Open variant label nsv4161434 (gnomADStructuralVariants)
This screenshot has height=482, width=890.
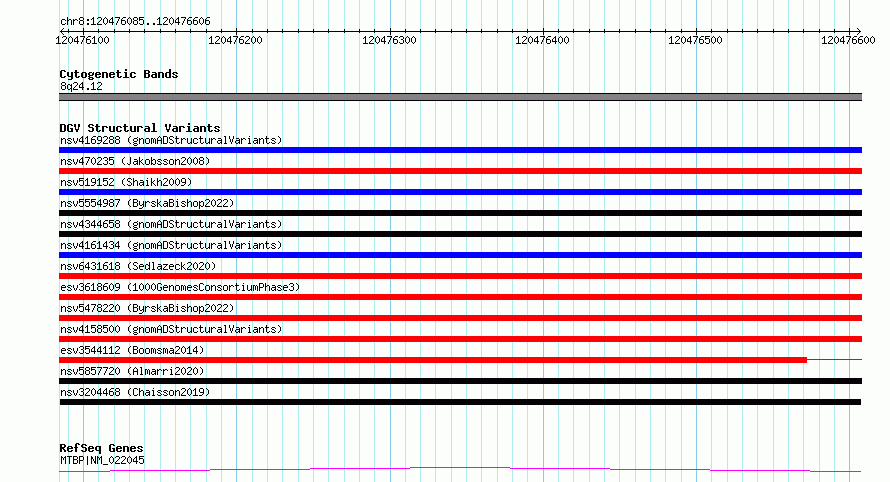(171, 245)
